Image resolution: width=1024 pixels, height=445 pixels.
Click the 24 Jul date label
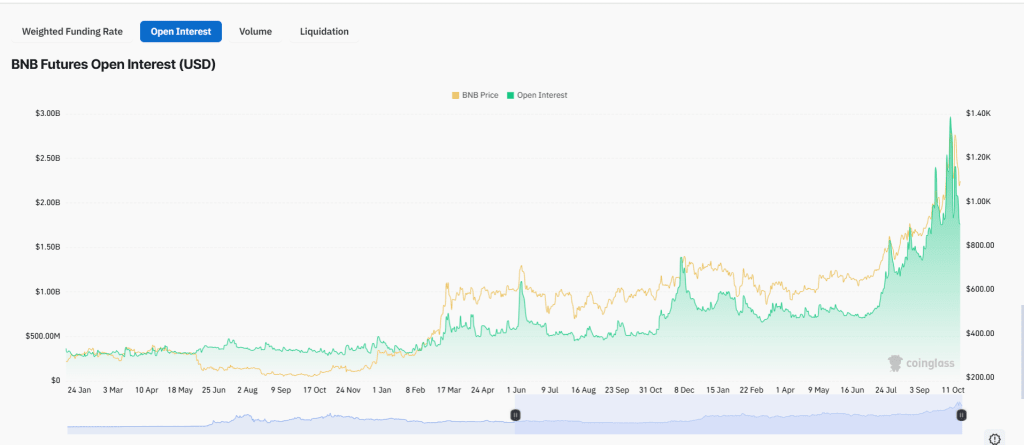(885, 390)
